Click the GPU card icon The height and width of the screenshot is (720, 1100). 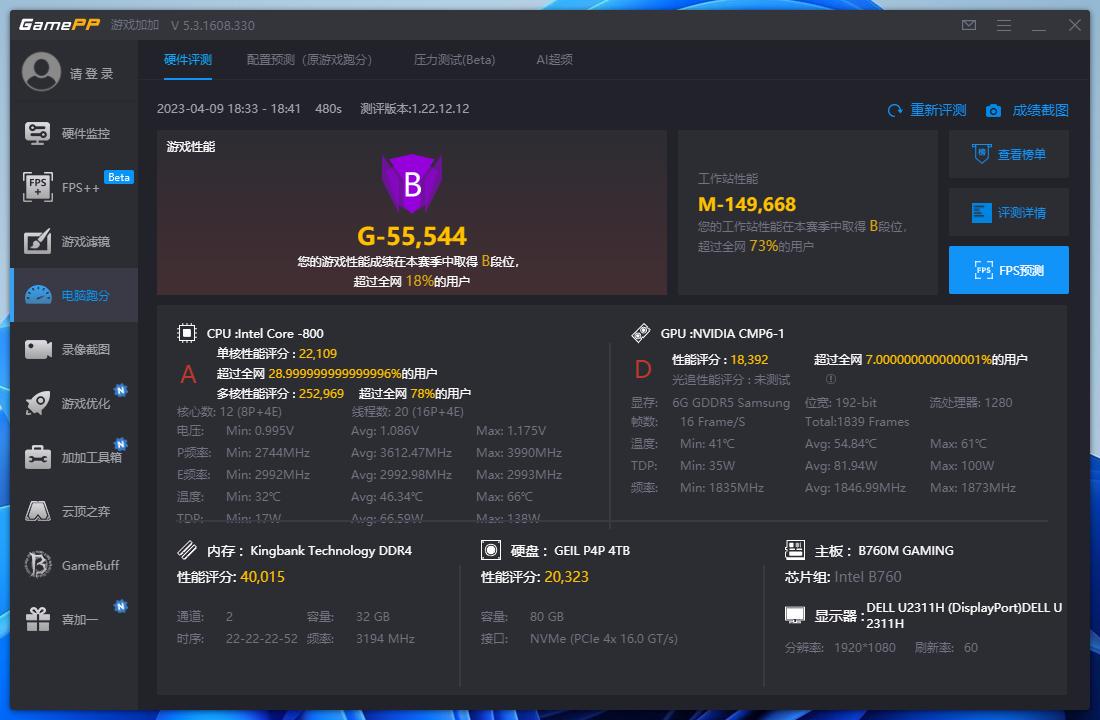click(x=640, y=333)
